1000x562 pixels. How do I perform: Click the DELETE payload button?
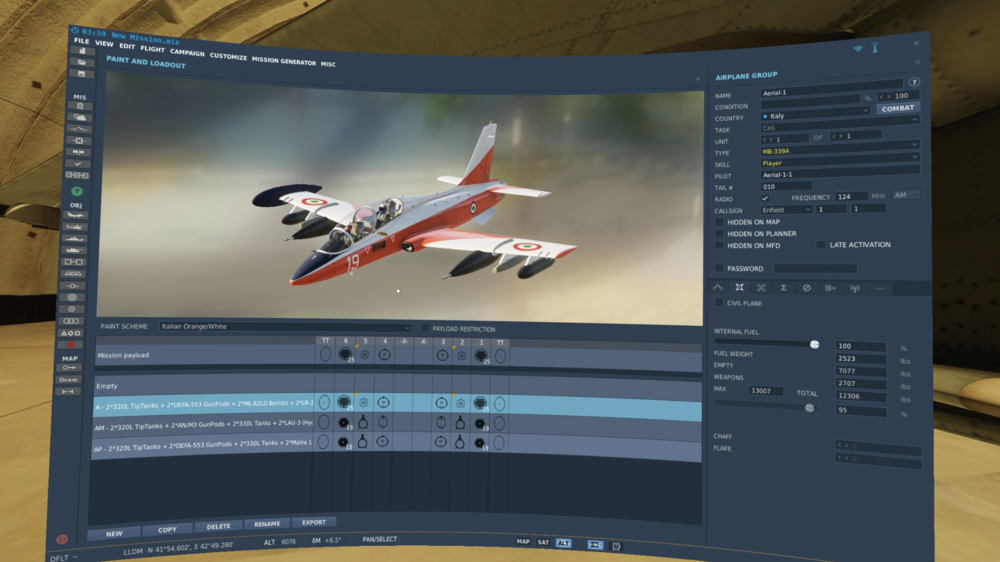218,526
